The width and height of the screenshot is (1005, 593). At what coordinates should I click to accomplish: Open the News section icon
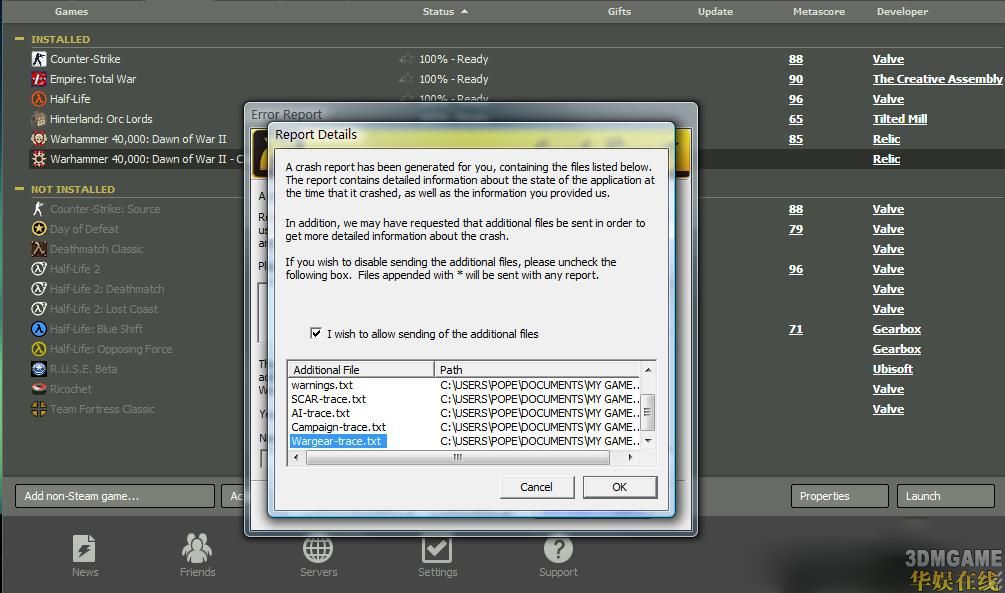click(x=84, y=549)
